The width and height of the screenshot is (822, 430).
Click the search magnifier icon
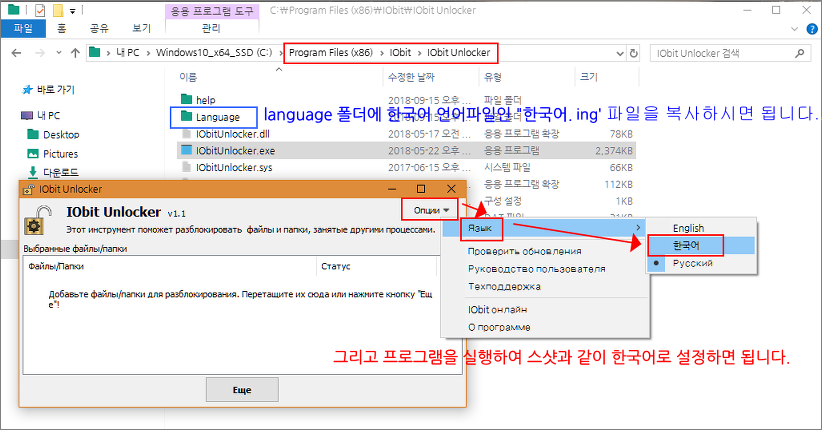click(x=799, y=53)
